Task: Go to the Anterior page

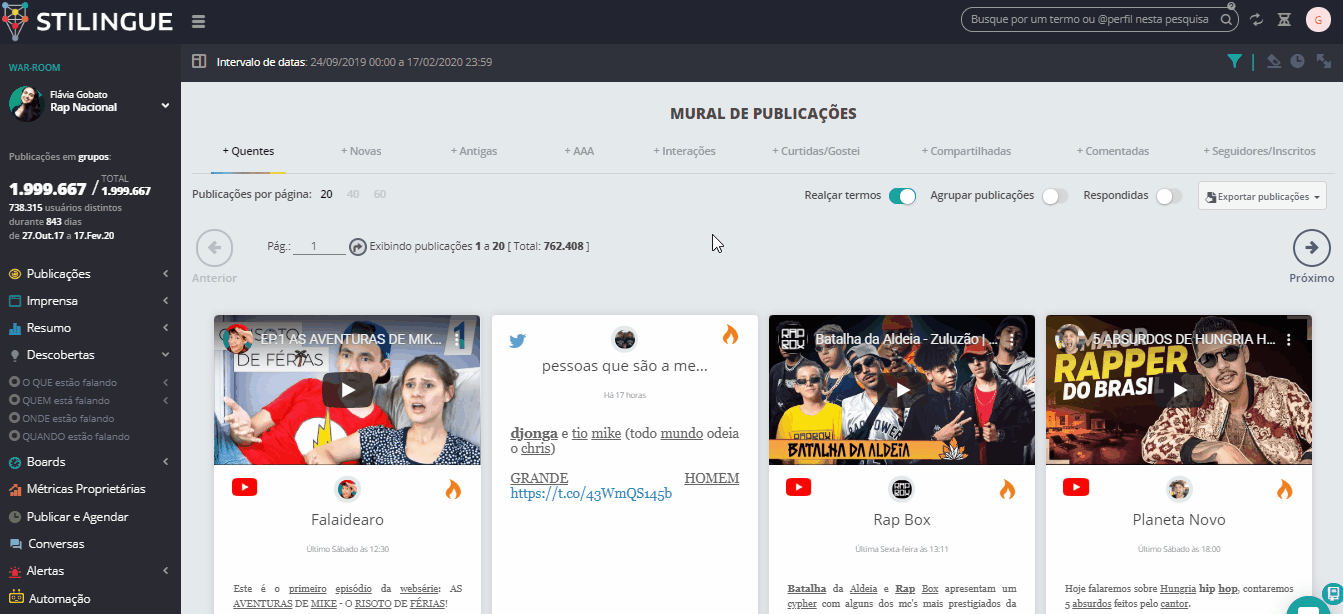Action: pos(214,247)
